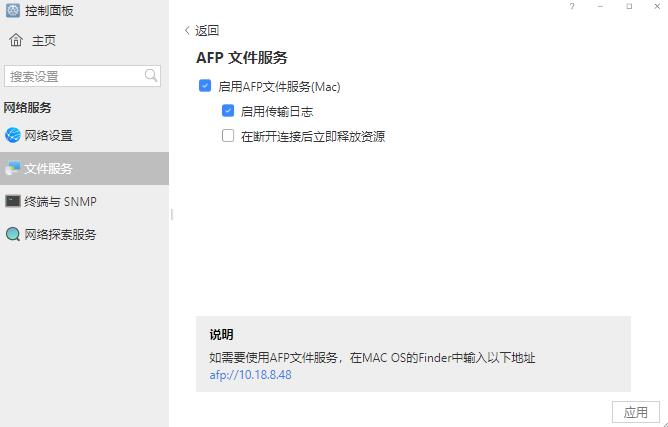This screenshot has height=427, width=668.
Task: Click the terminal icon for 终端与 SNMP
Action: (13, 201)
